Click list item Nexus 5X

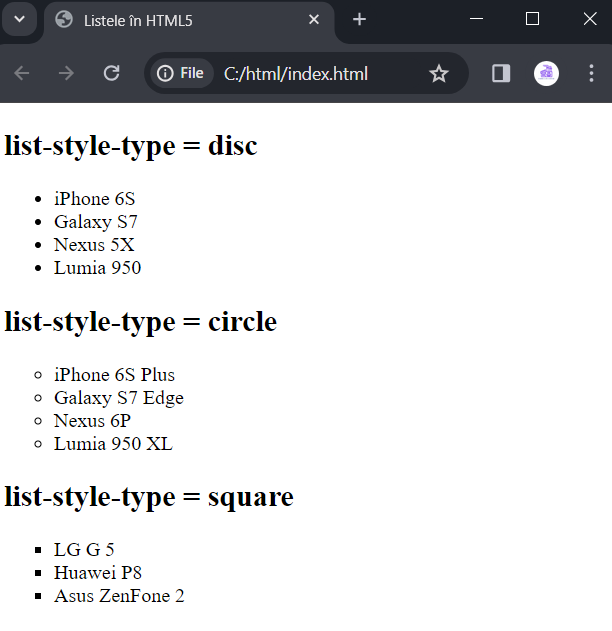coord(94,245)
